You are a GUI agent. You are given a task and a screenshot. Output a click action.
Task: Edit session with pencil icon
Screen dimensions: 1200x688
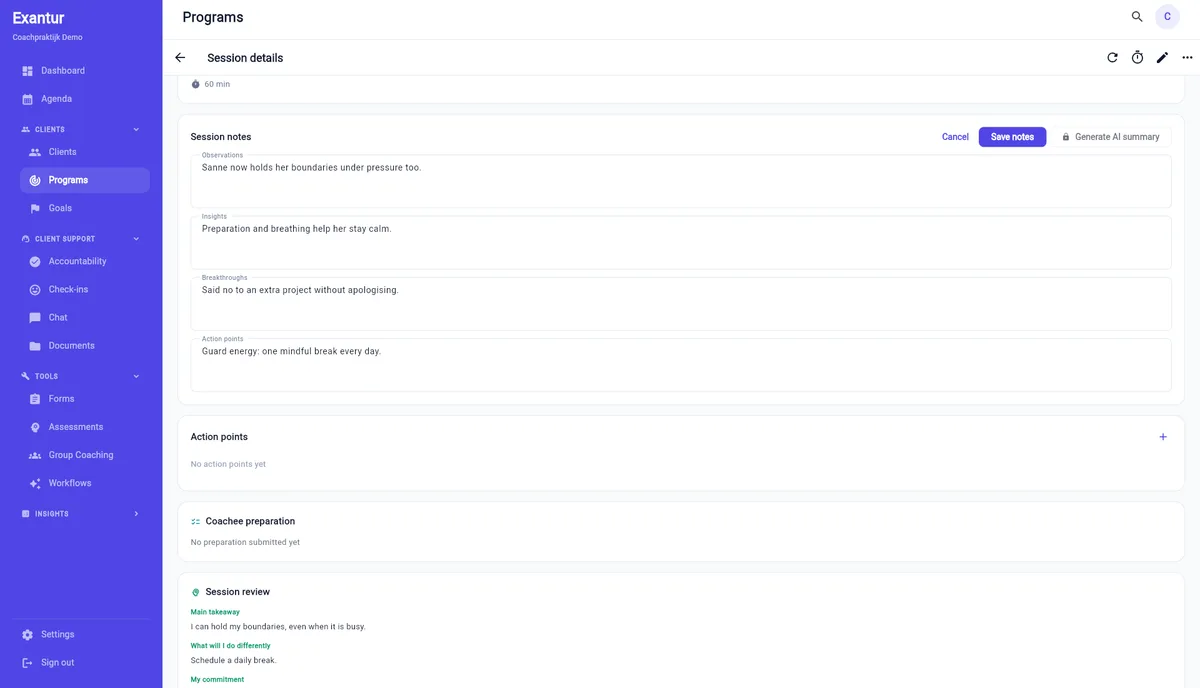pyautogui.click(x=1162, y=58)
